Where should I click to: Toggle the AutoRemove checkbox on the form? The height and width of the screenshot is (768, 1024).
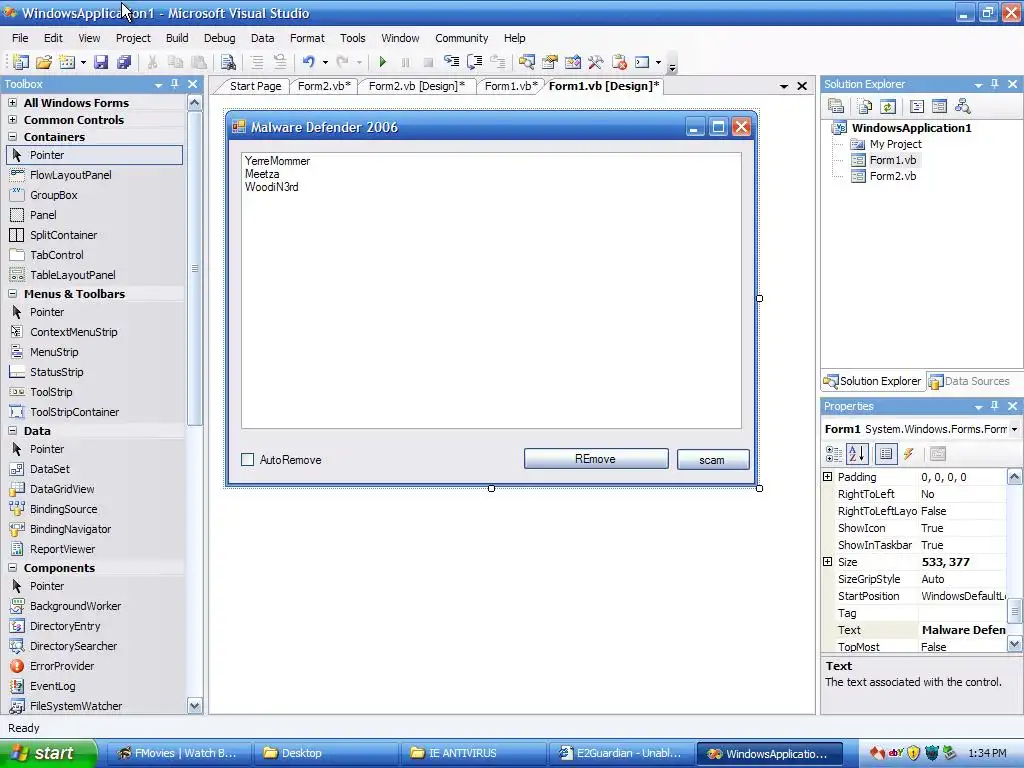pos(248,460)
